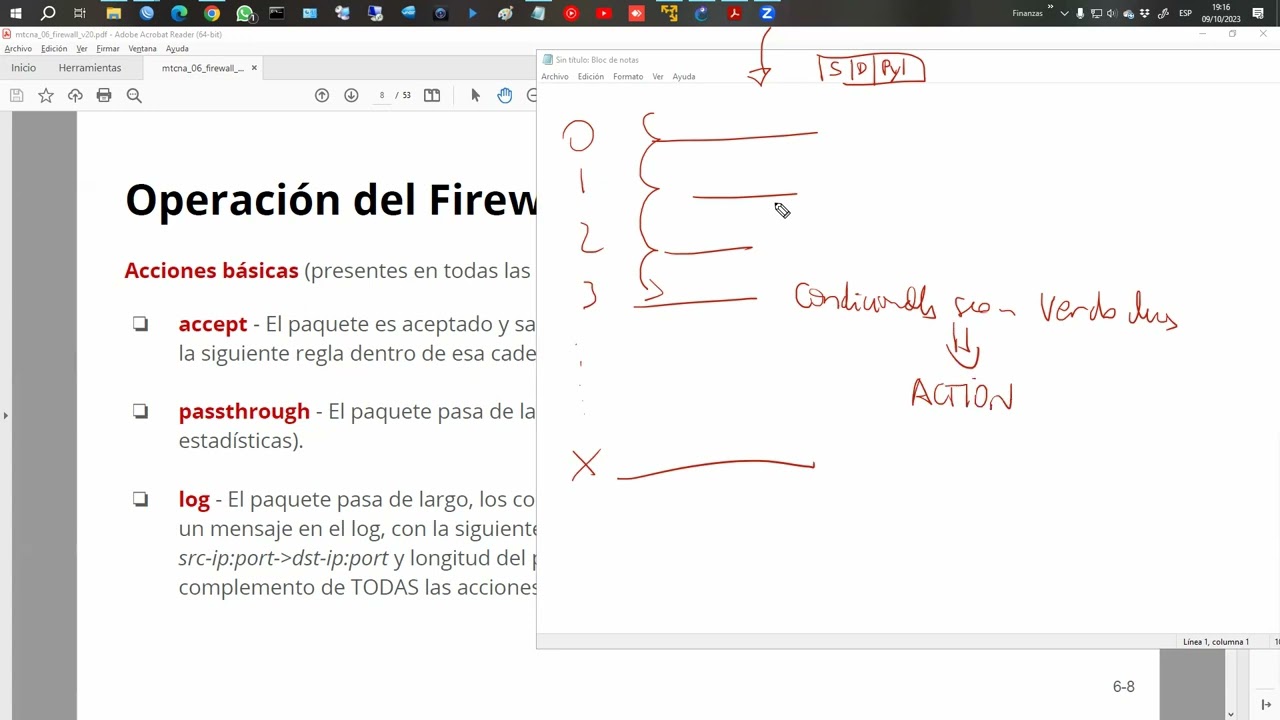
Task: Click the scroll down arrow of Acrobat scrollbar
Action: (x=1230, y=714)
